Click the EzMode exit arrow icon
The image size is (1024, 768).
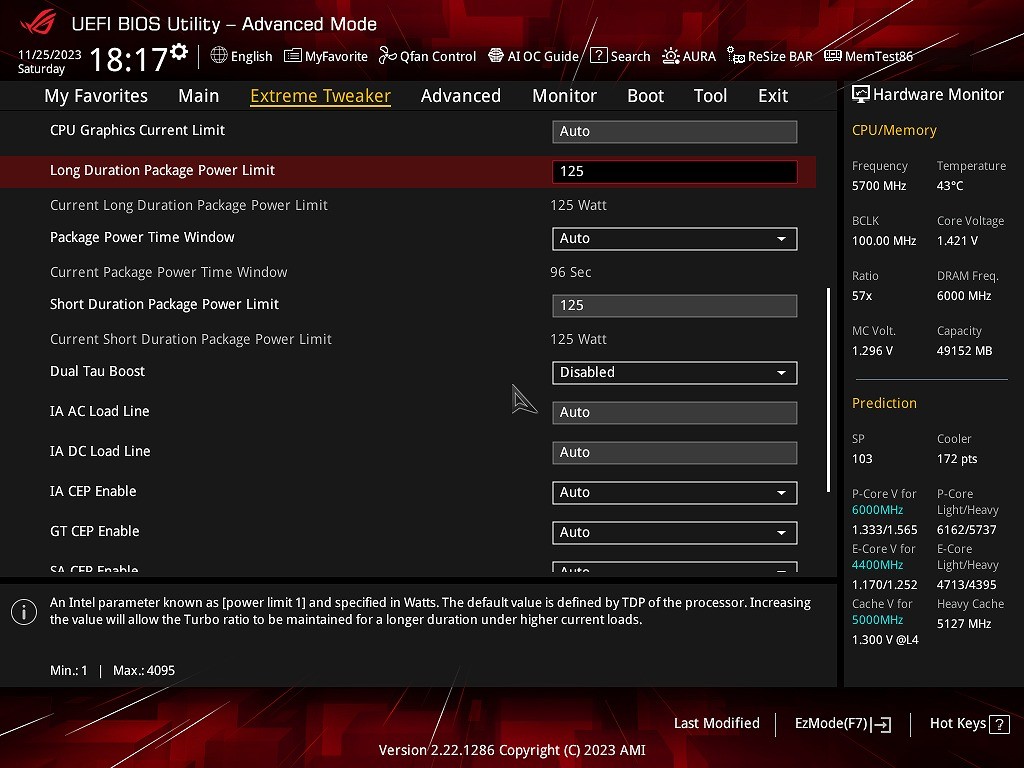click(881, 724)
